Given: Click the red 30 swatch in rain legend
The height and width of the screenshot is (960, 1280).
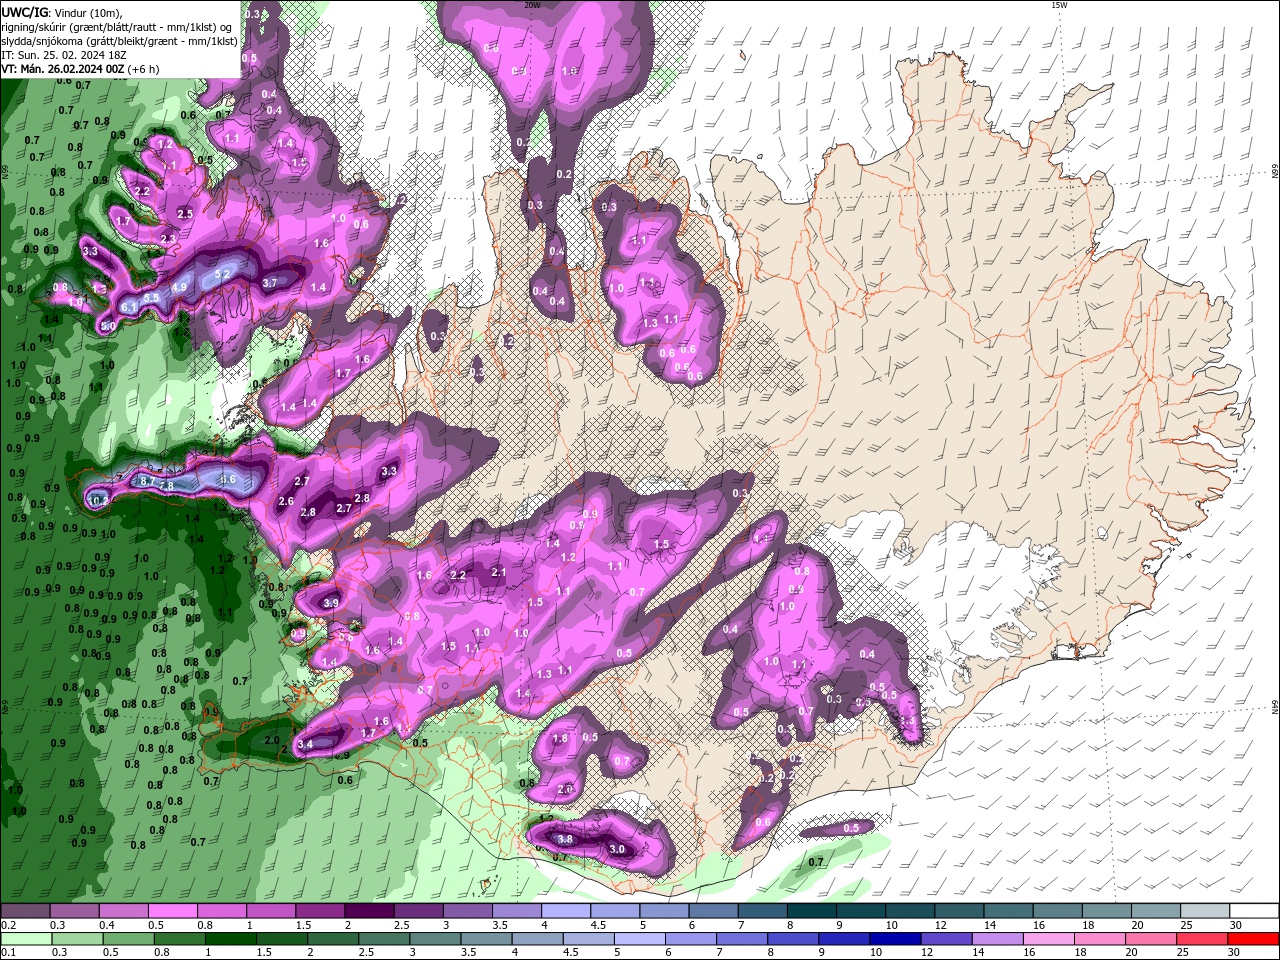Looking at the screenshot, I should click(1255, 939).
